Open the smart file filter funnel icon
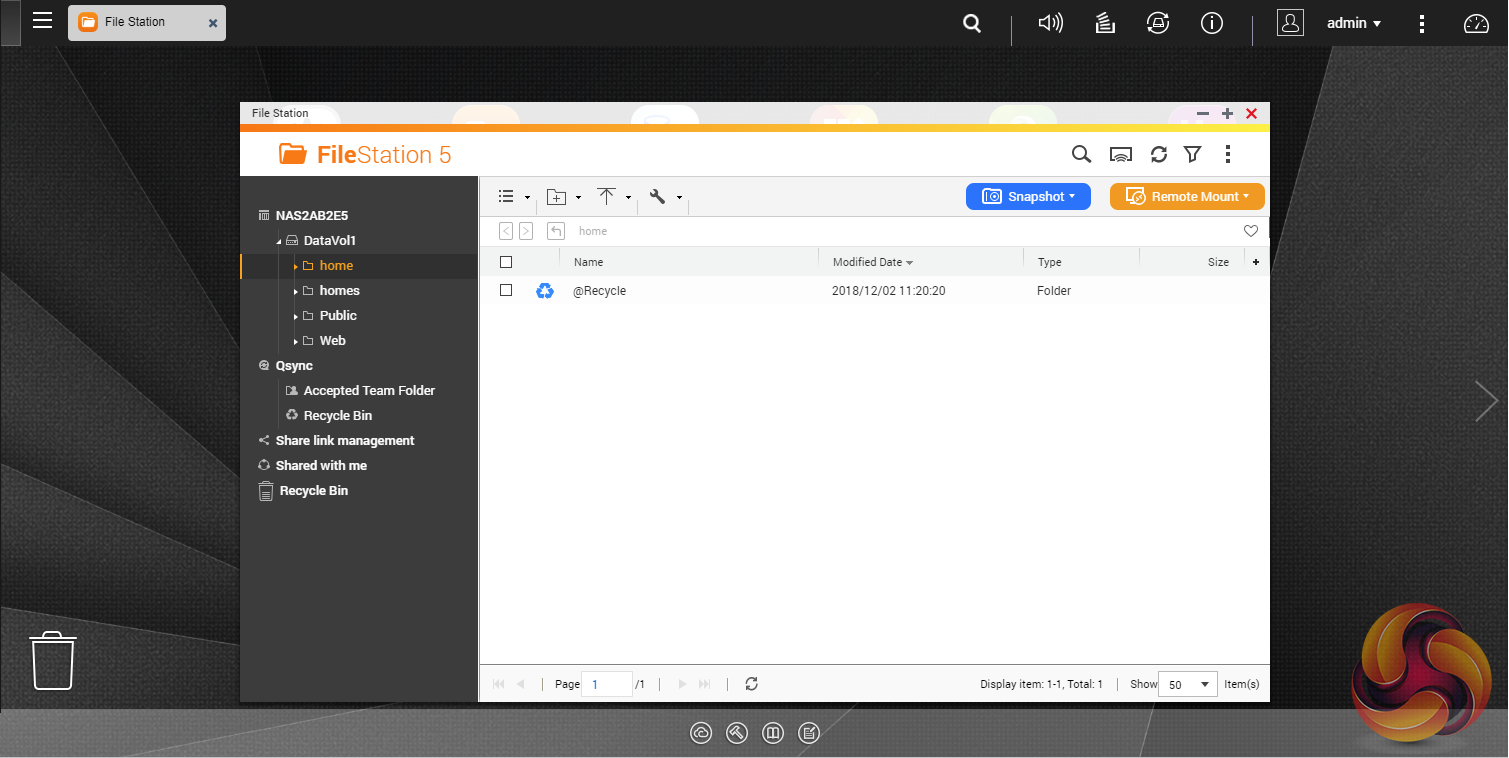The width and height of the screenshot is (1509, 758). [x=1192, y=154]
